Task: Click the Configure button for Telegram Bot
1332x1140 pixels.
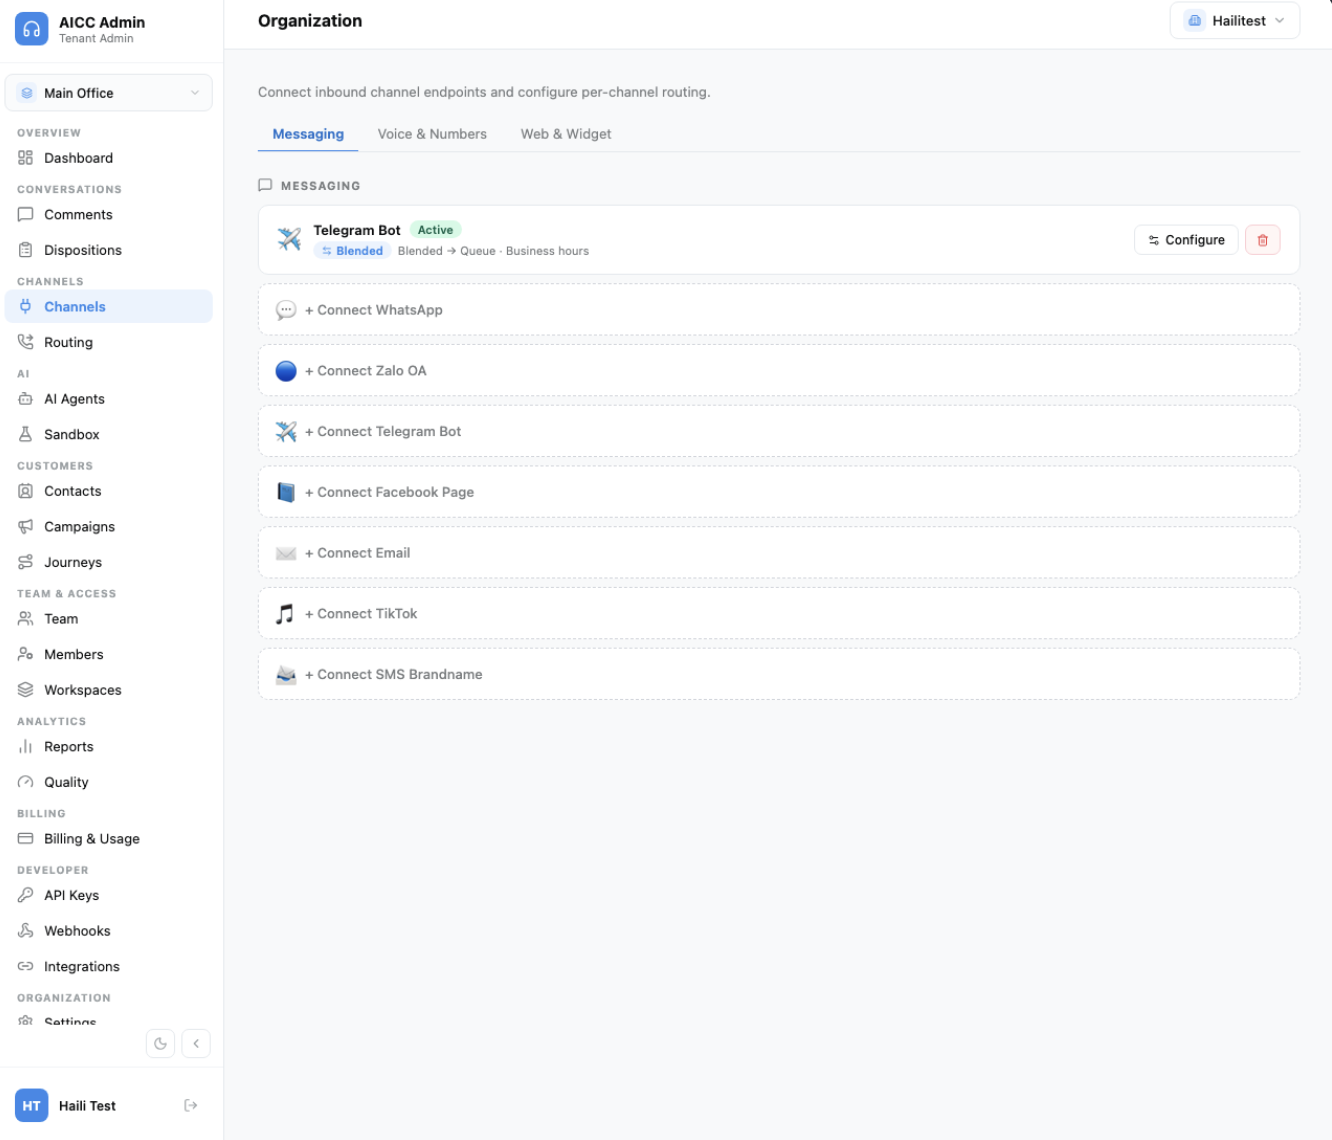Action: 1186,240
